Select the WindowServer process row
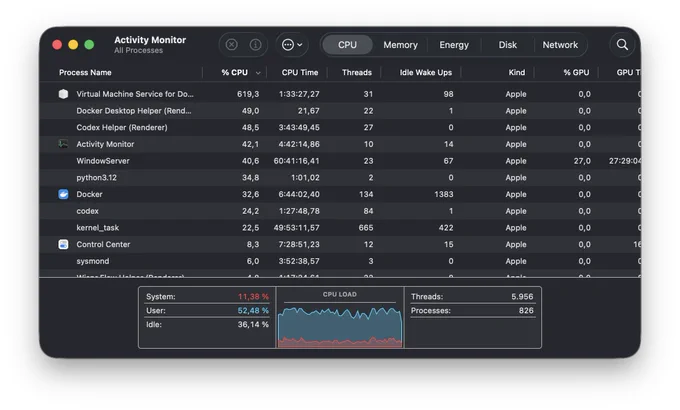Viewport: 680px width, 410px height. pos(340,161)
